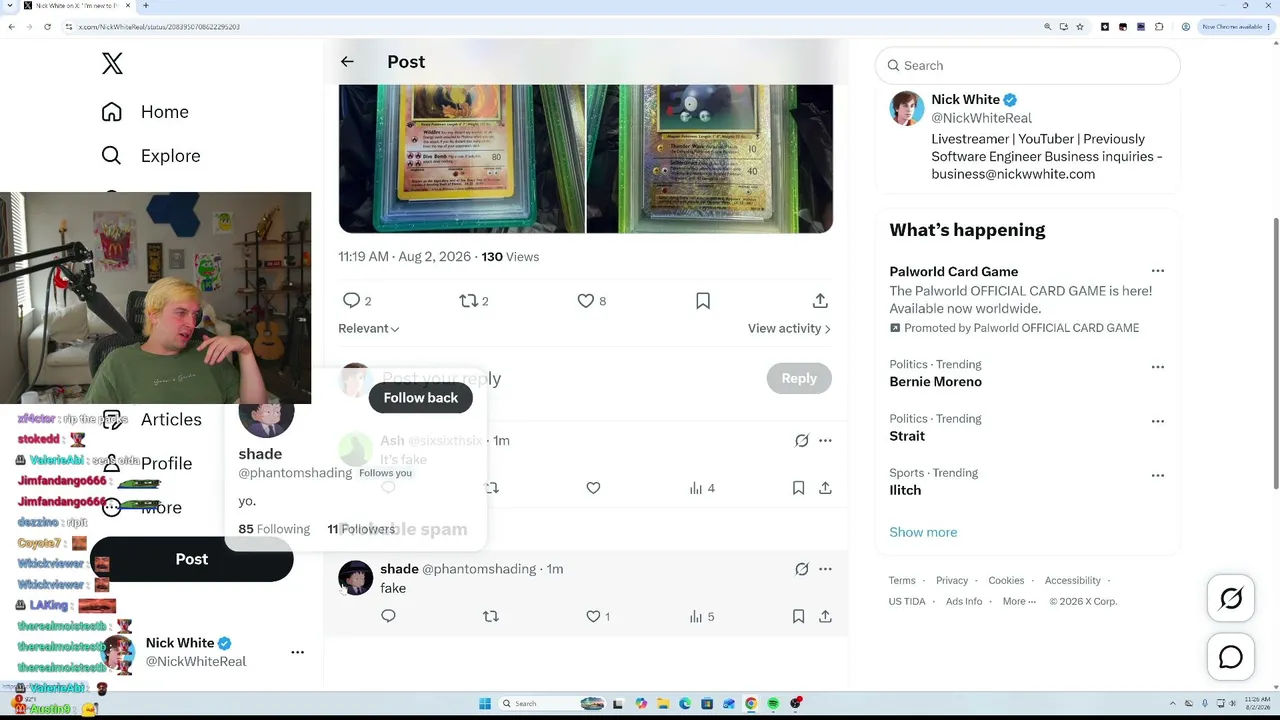The image size is (1280, 720).
Task: Open the Windows Start menu
Action: 485,703
